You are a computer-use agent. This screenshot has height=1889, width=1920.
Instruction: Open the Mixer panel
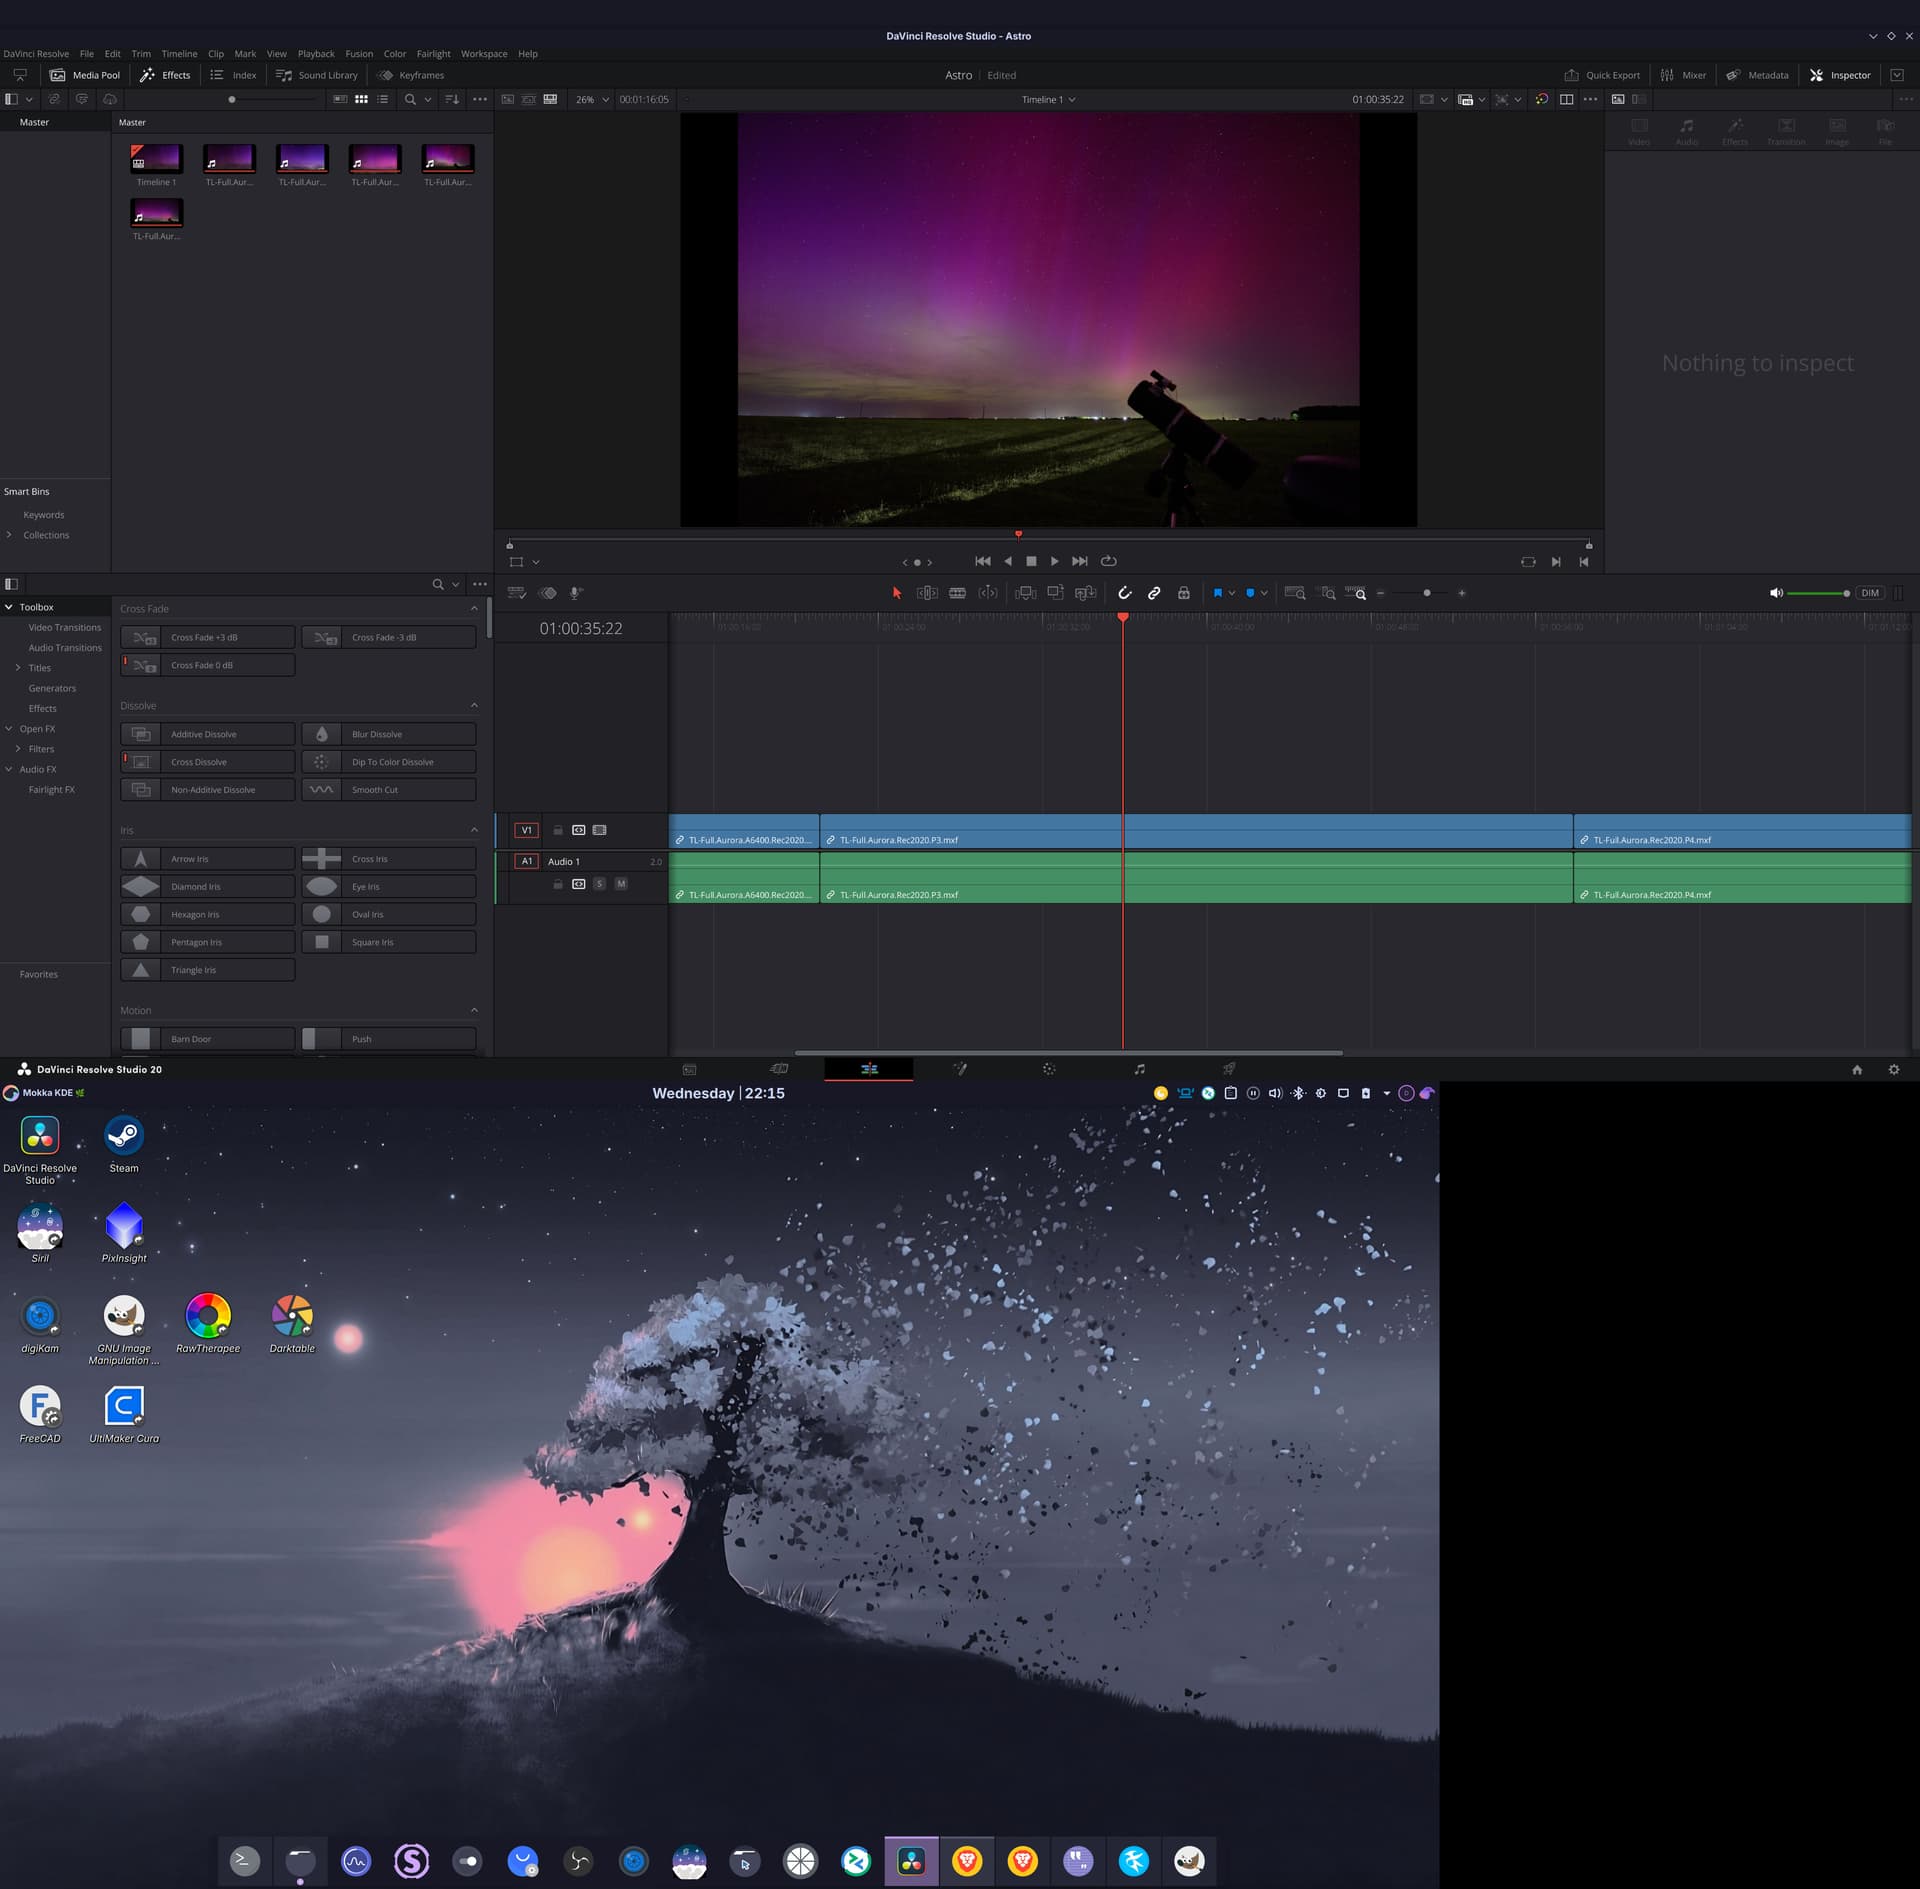(x=1683, y=75)
